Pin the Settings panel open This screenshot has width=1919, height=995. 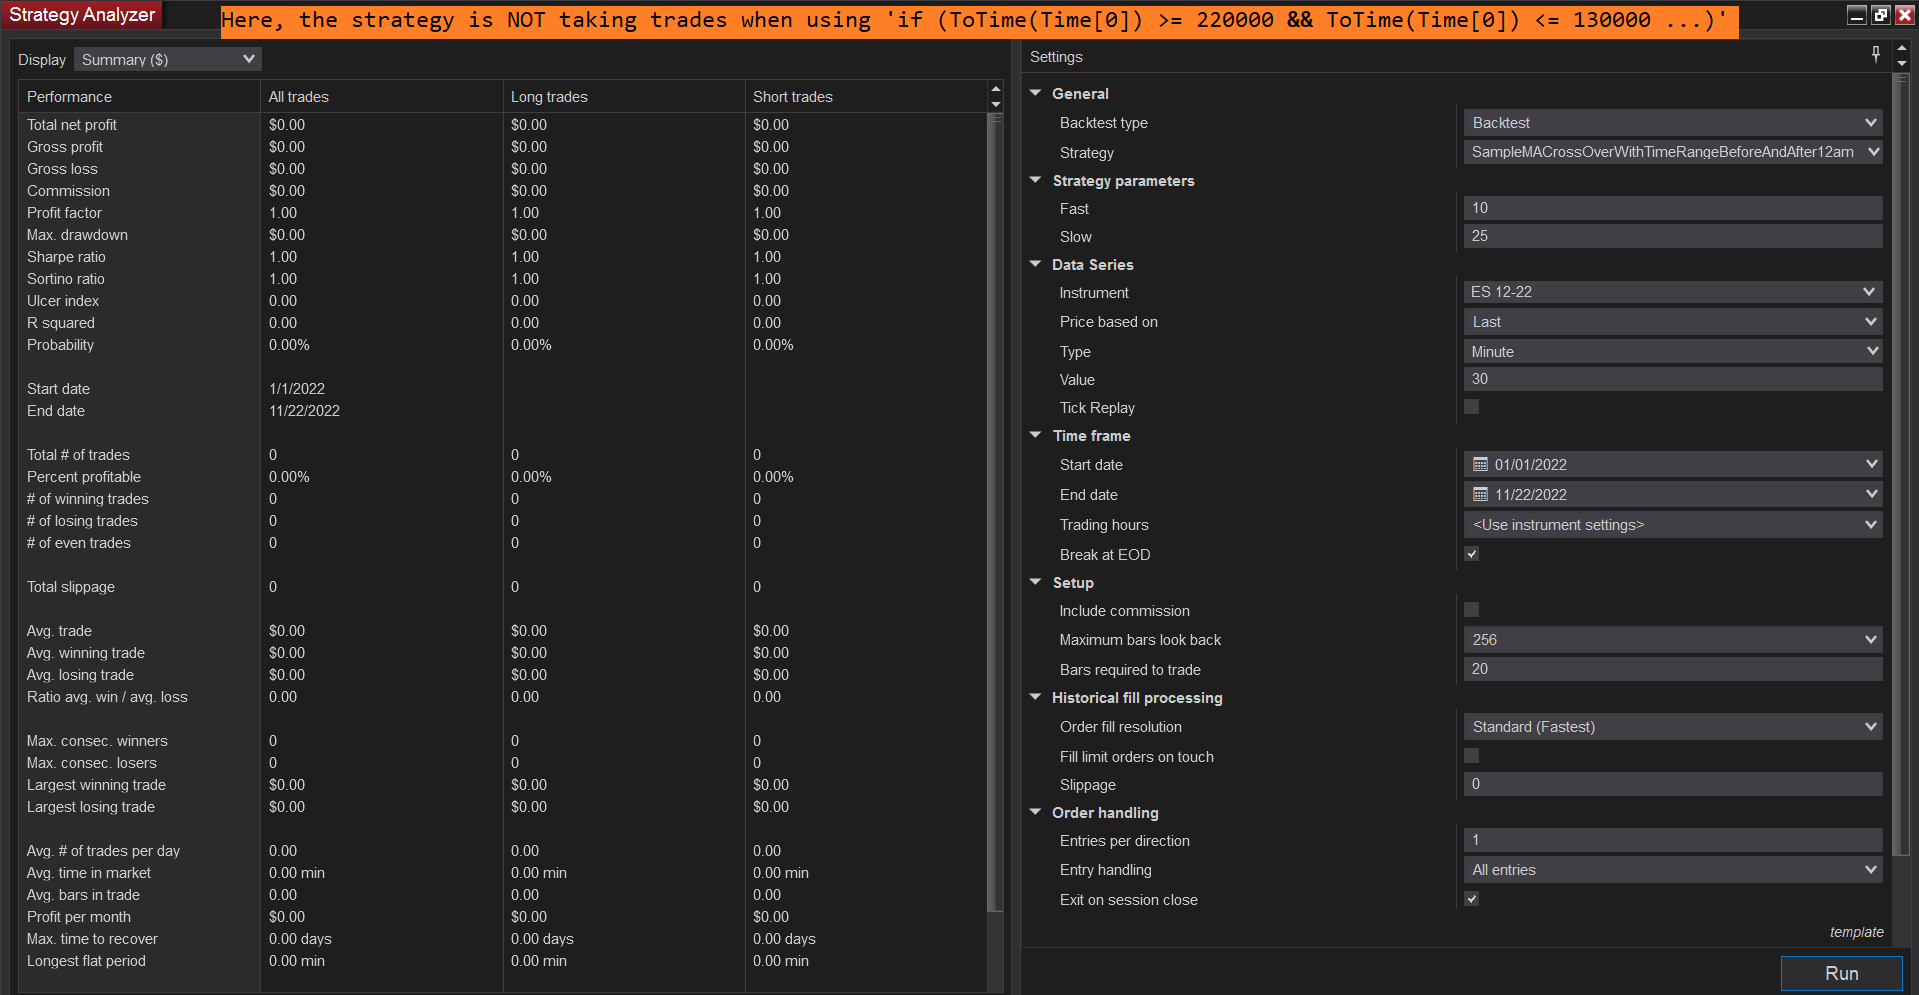click(x=1876, y=54)
